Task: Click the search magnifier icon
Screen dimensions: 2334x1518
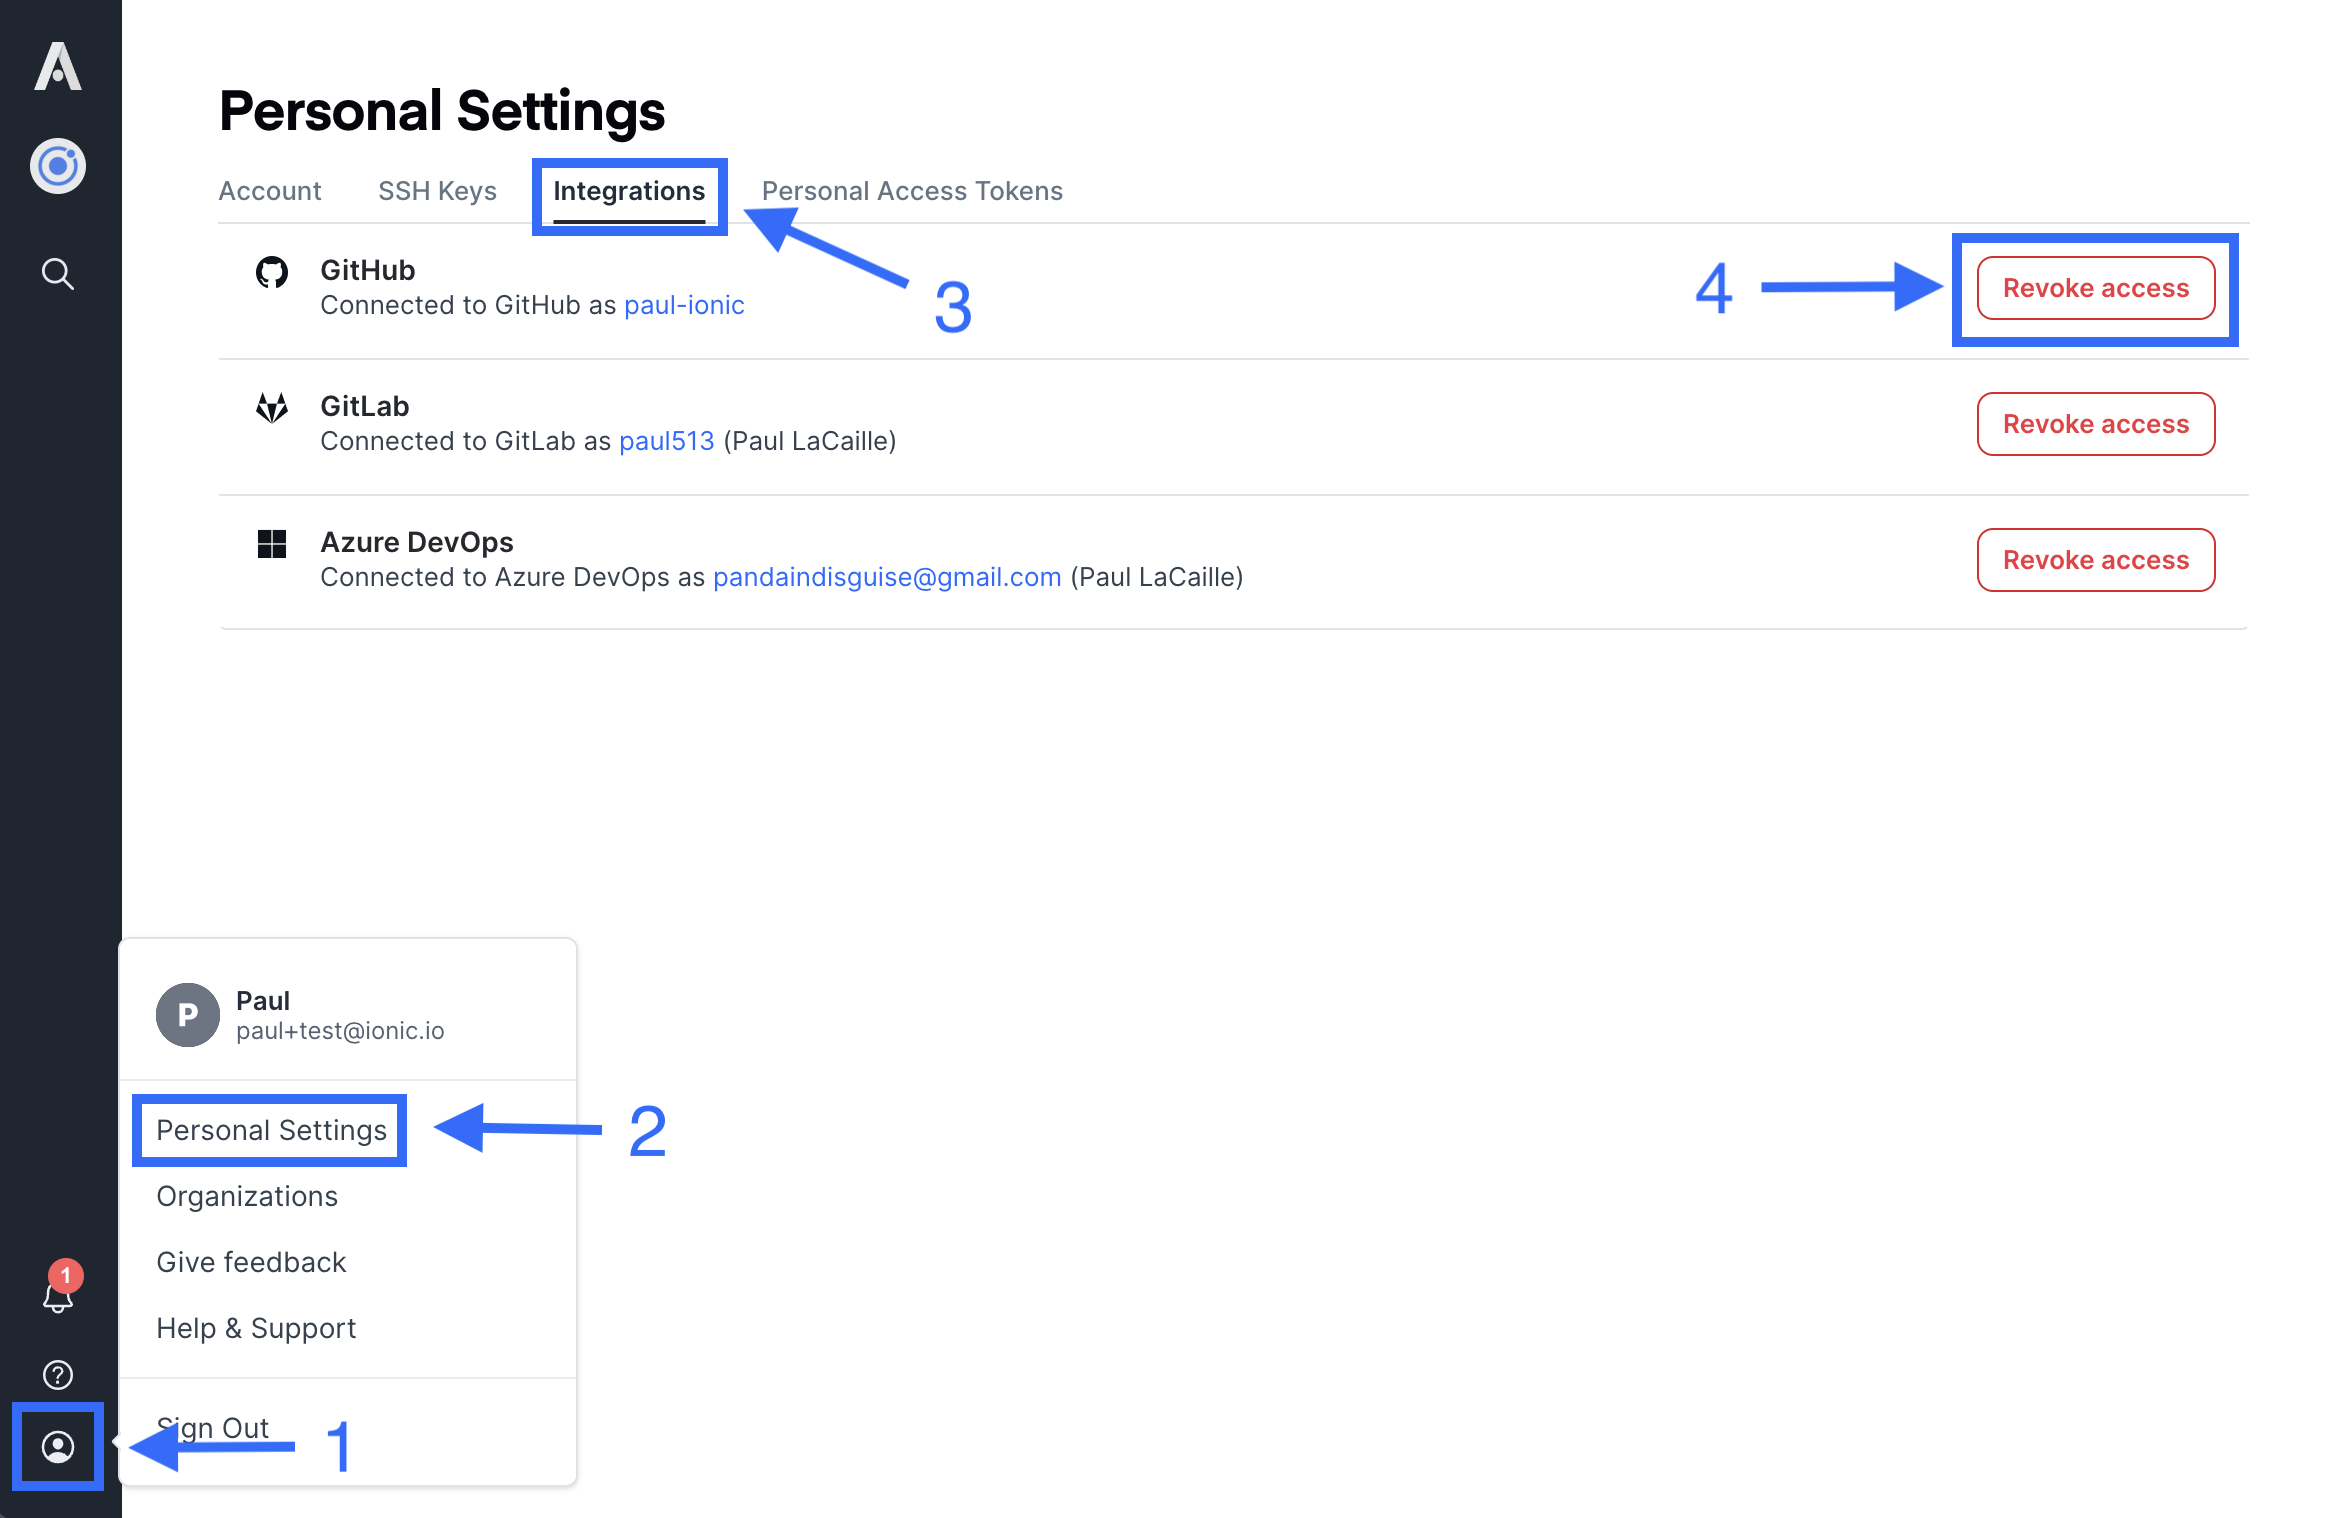Action: pos(58,273)
